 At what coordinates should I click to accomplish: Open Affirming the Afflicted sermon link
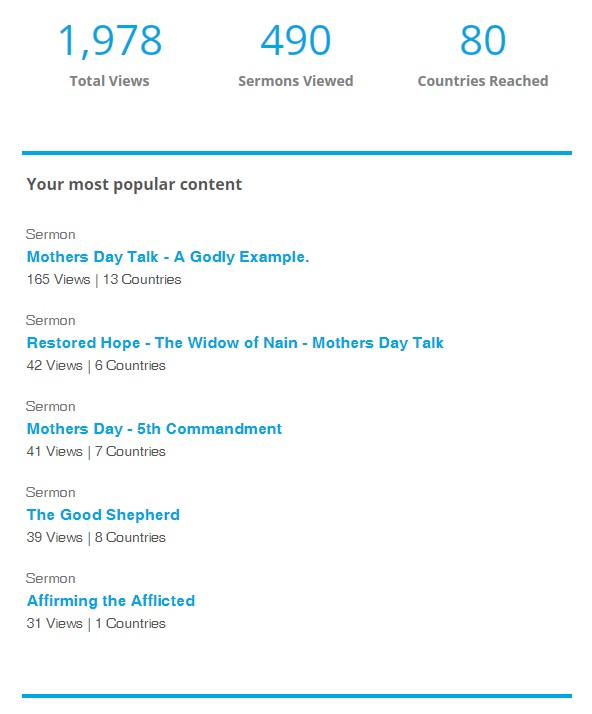click(x=111, y=601)
